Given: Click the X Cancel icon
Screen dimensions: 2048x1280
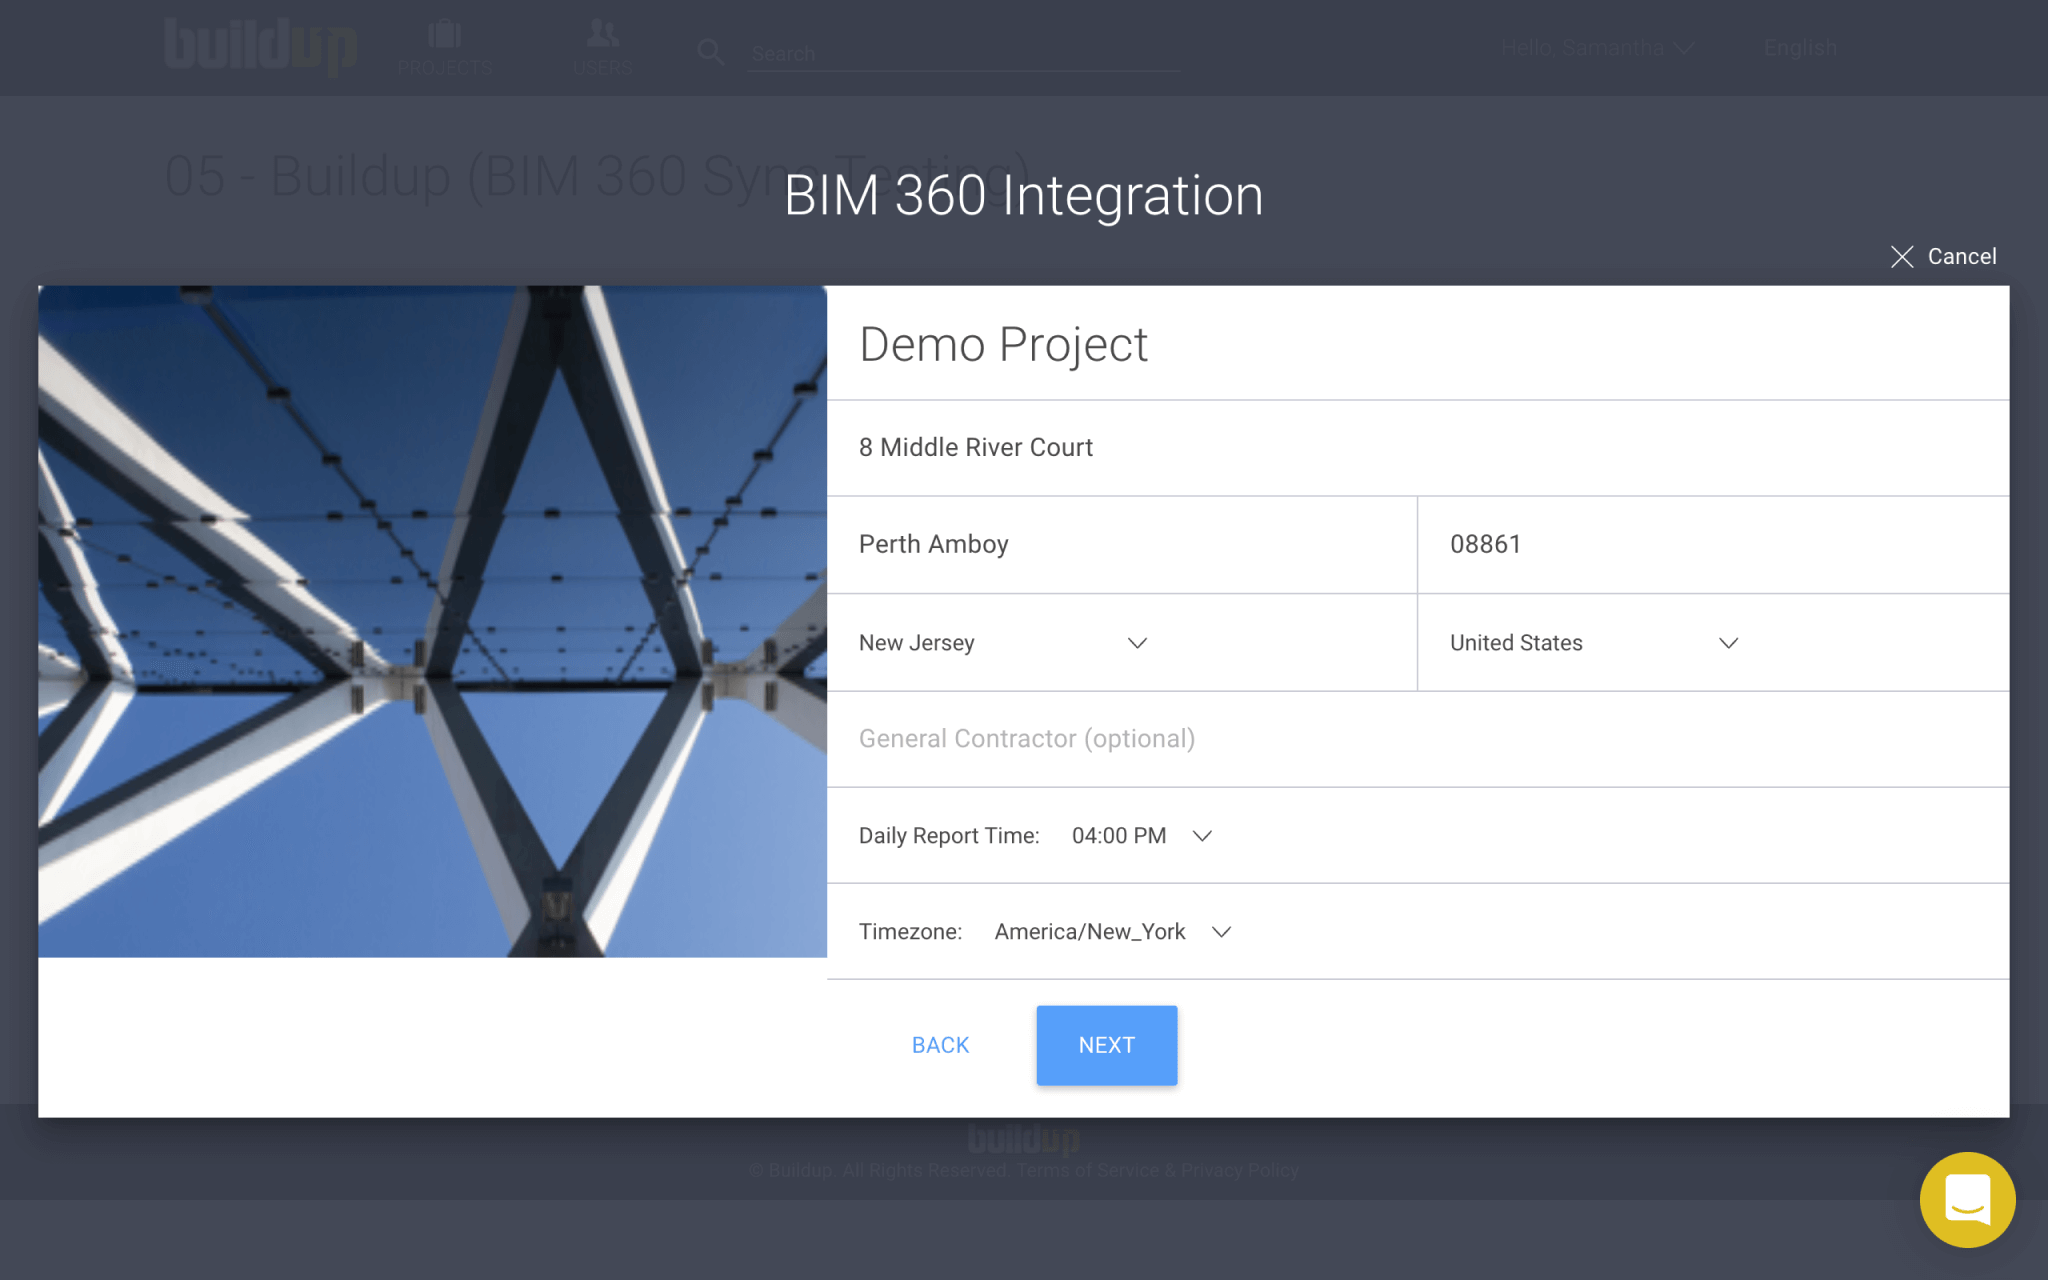Looking at the screenshot, I should pos(1902,257).
